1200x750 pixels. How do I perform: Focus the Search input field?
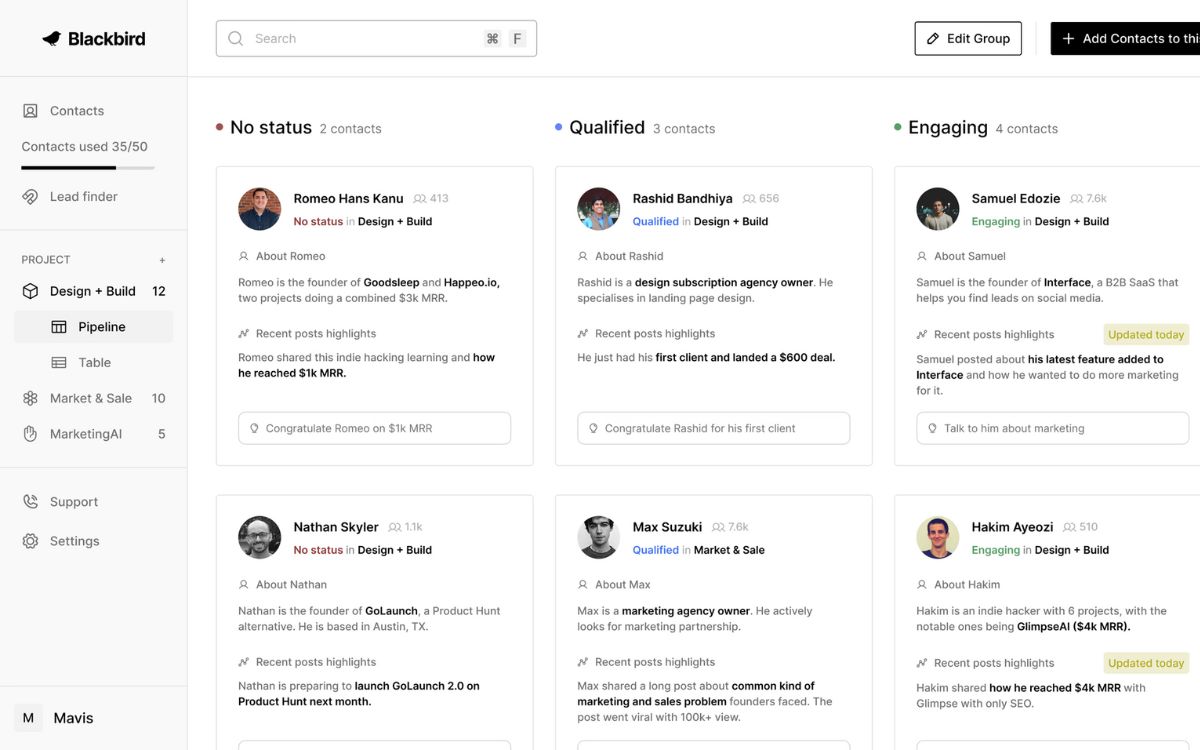point(360,39)
